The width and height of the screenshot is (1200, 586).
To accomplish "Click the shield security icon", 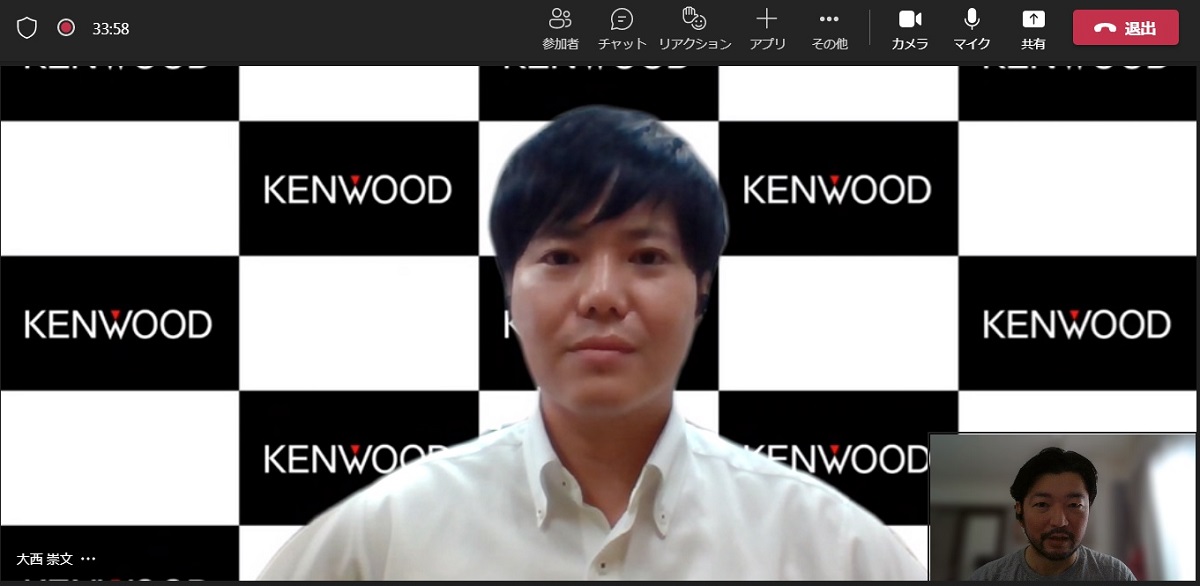I will tap(27, 28).
